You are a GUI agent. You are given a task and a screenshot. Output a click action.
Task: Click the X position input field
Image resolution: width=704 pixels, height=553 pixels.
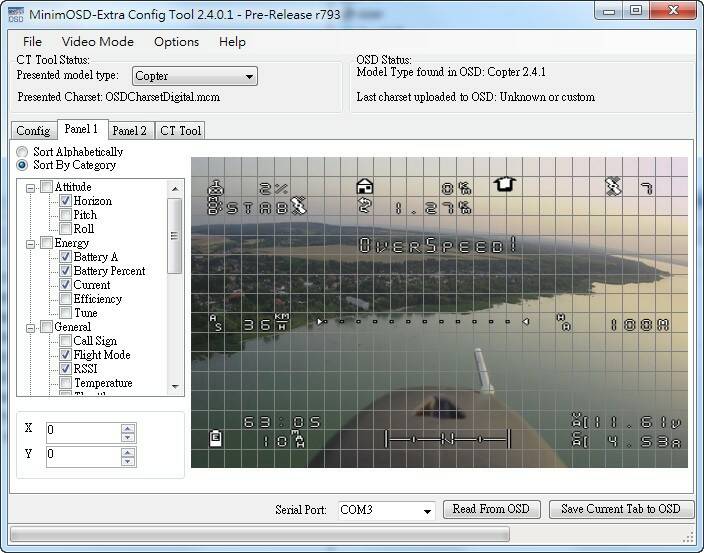(x=82, y=431)
